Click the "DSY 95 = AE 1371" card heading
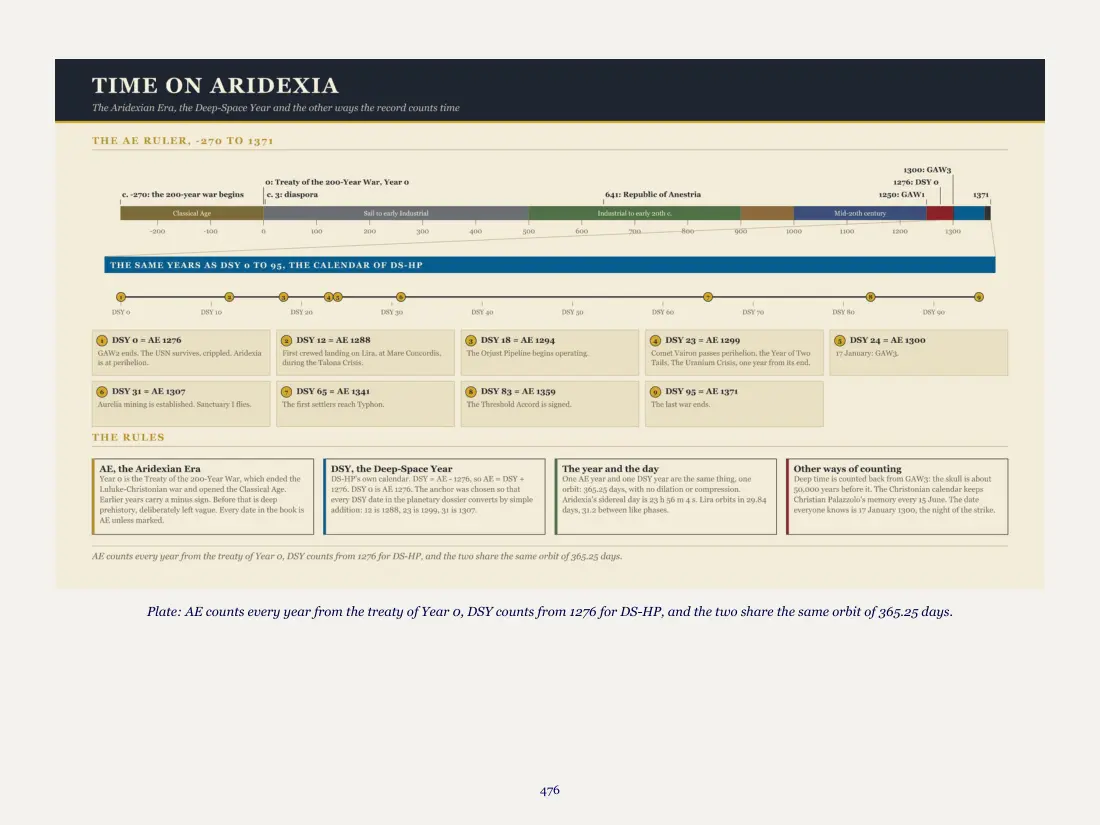The height and width of the screenshot is (825, 1100). point(702,391)
